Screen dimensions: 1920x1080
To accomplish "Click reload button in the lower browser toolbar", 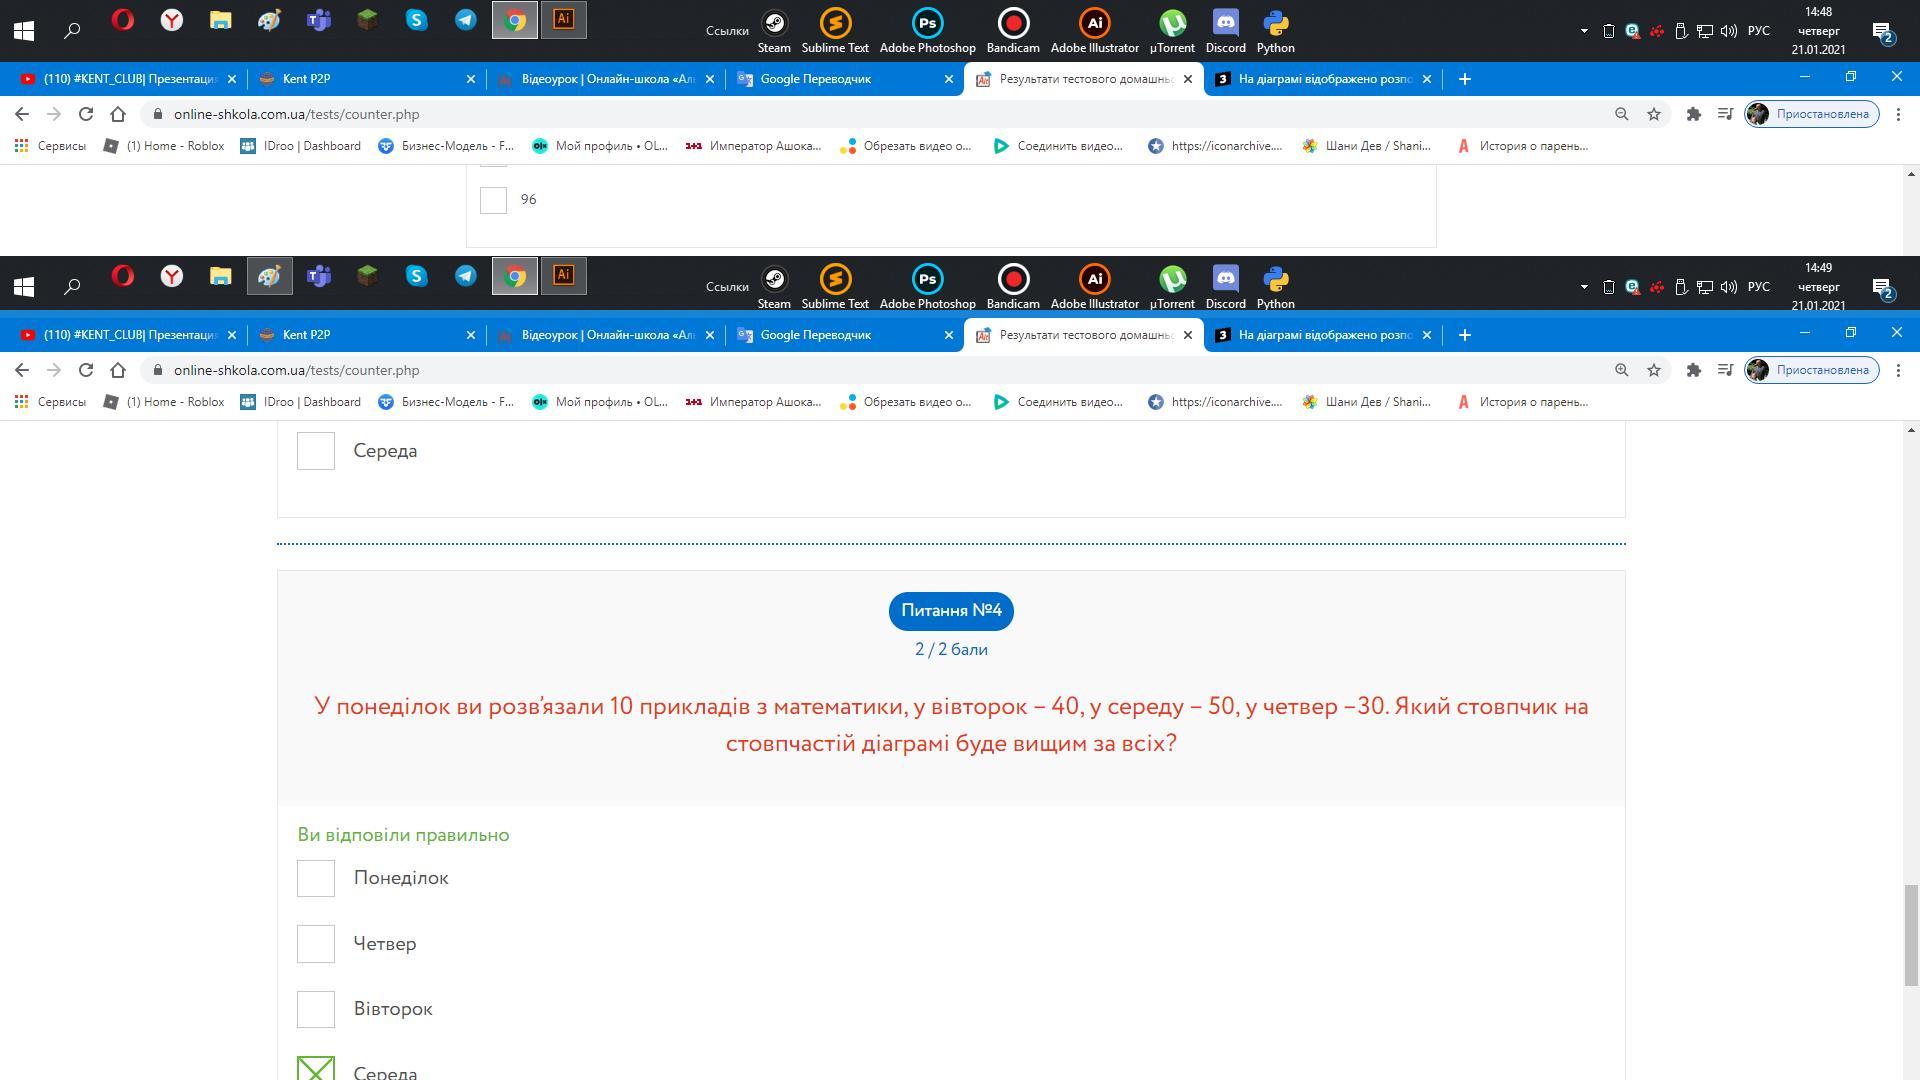I will tap(86, 370).
